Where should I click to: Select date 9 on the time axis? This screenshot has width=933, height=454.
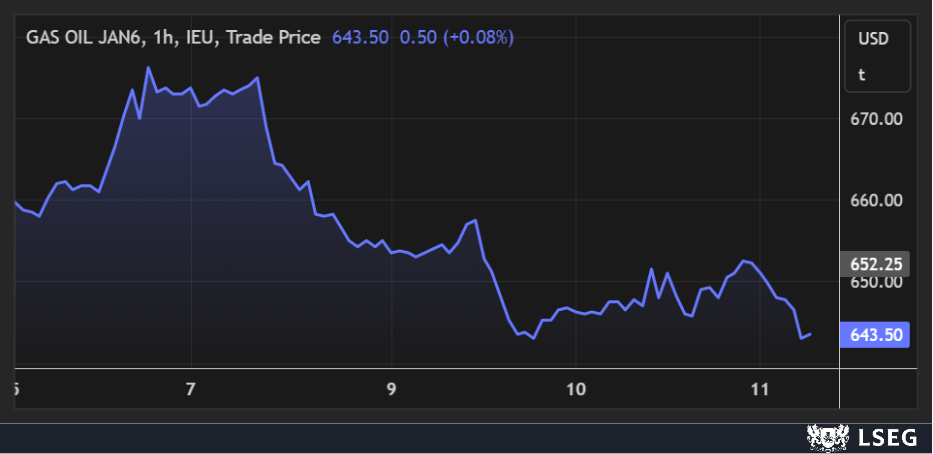coord(391,388)
